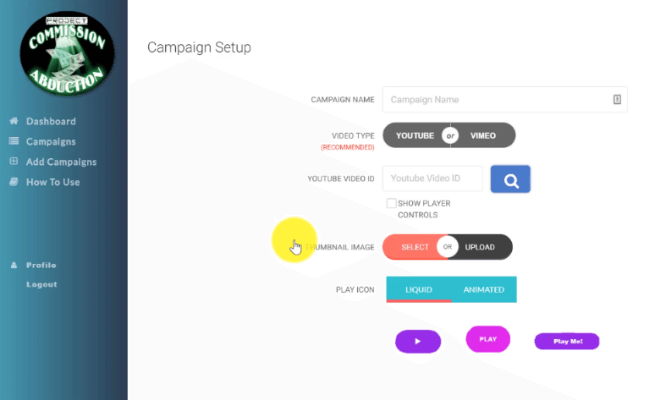The width and height of the screenshot is (650, 400).
Task: Click the blue magnifier search button
Action: coord(510,179)
